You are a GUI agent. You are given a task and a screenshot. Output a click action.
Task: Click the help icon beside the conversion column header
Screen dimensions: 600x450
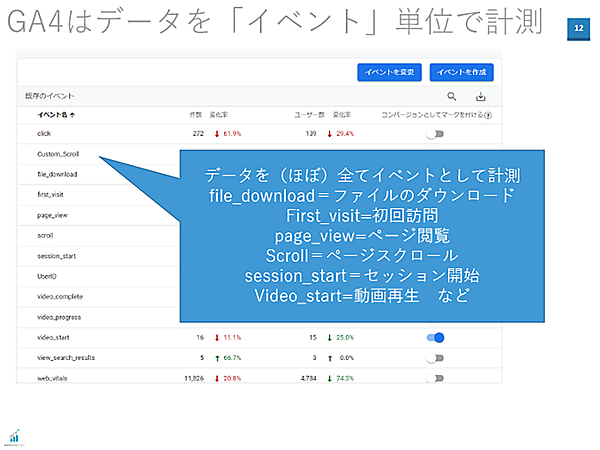point(488,115)
